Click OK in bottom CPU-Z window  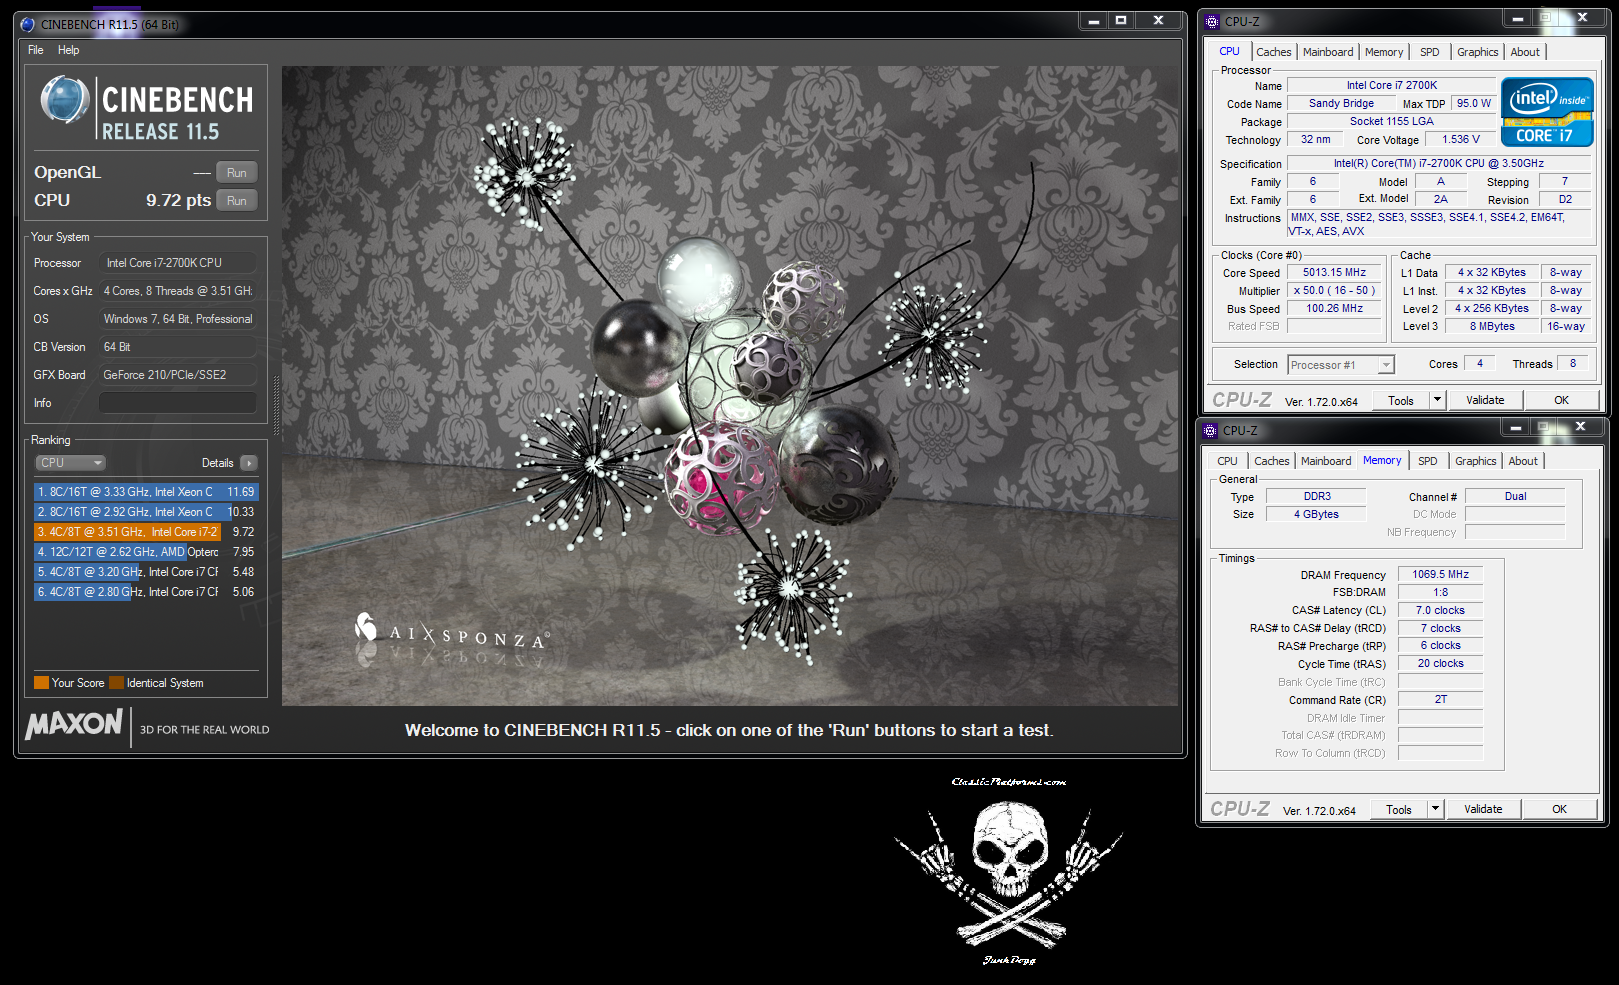coord(1559,810)
